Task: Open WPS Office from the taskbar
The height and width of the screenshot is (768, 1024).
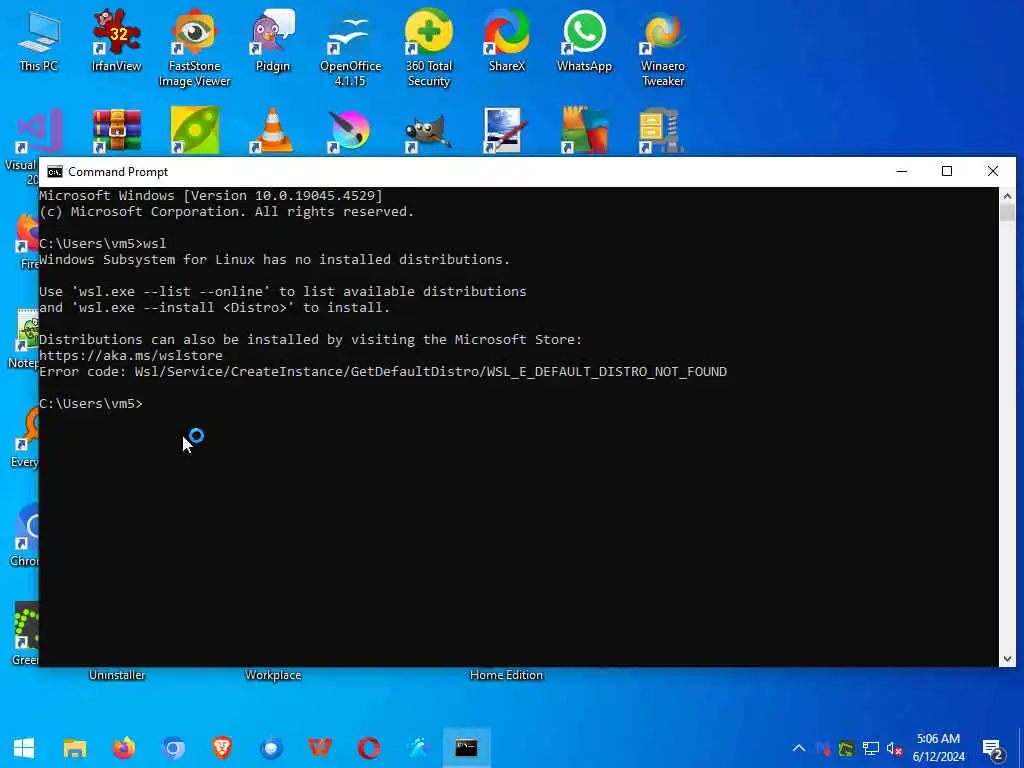Action: 320,748
